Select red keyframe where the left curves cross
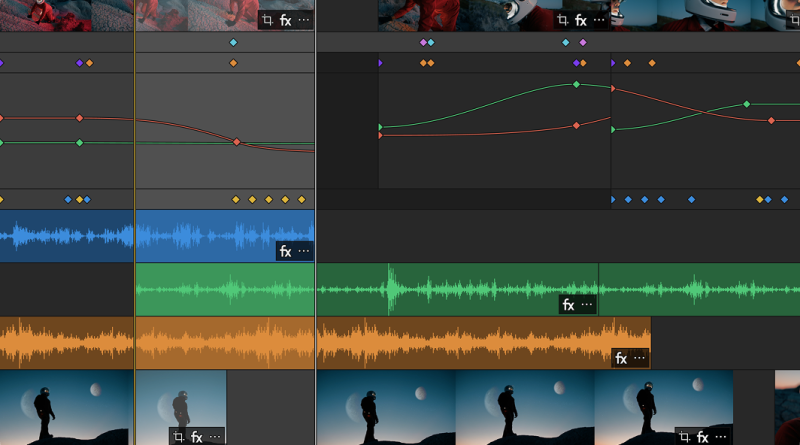 (x=237, y=142)
